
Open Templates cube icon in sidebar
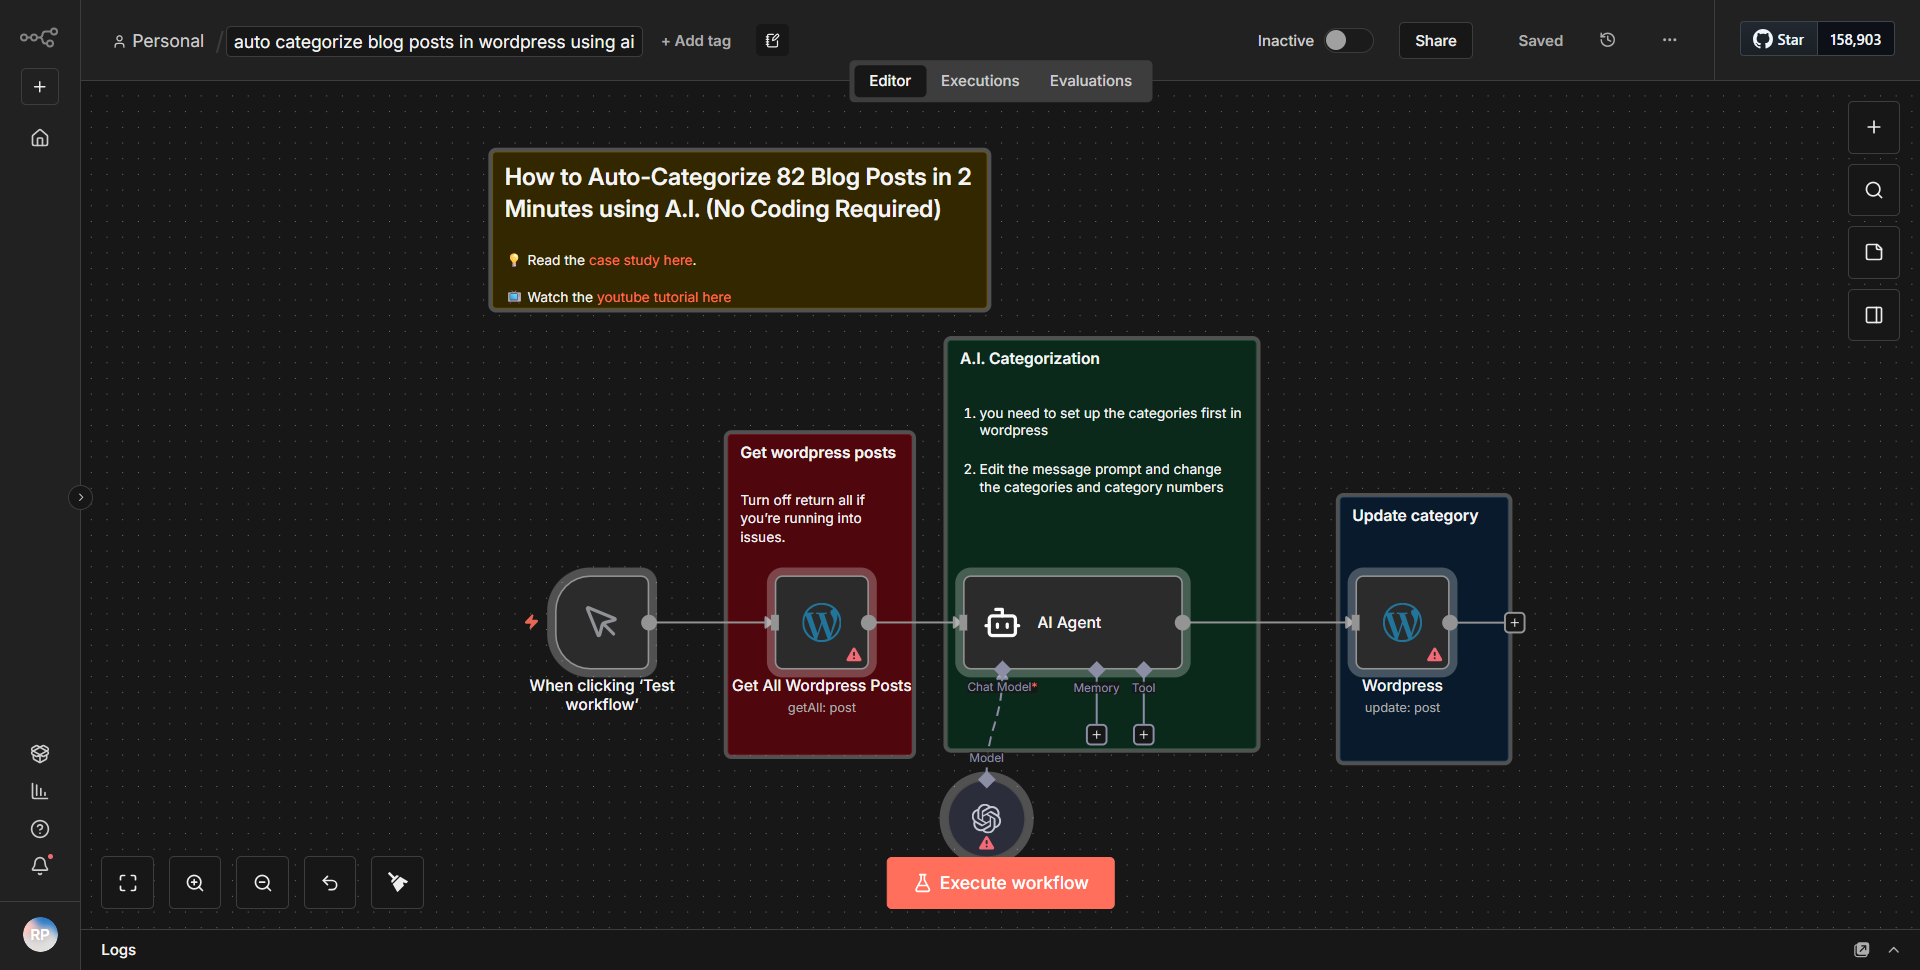(x=40, y=753)
